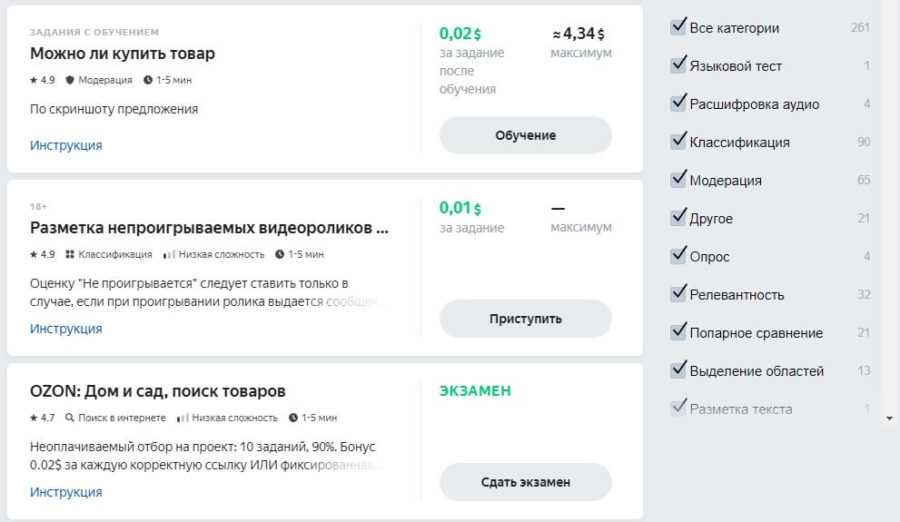Open Инструкция link for "Можно ли купить товар"
The width and height of the screenshot is (900, 522).
pos(66,145)
